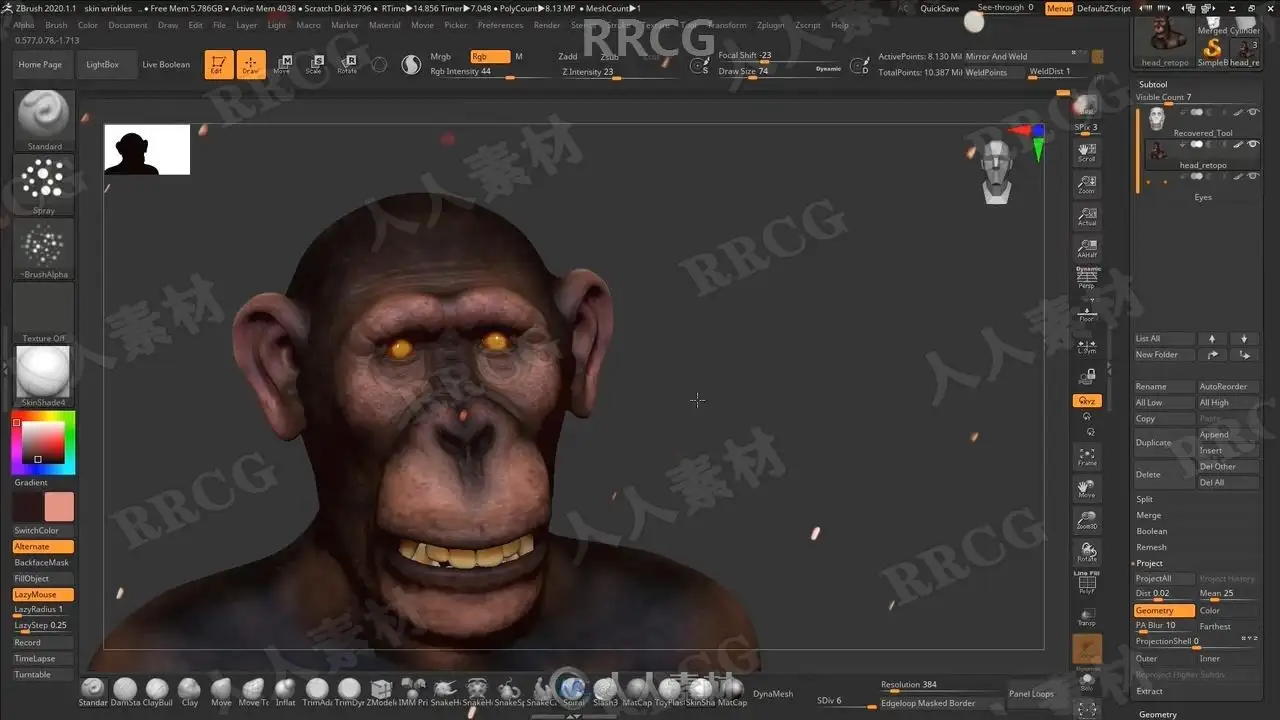Image resolution: width=1280 pixels, height=720 pixels.
Task: Collapse the Project section
Action: coord(1149,563)
